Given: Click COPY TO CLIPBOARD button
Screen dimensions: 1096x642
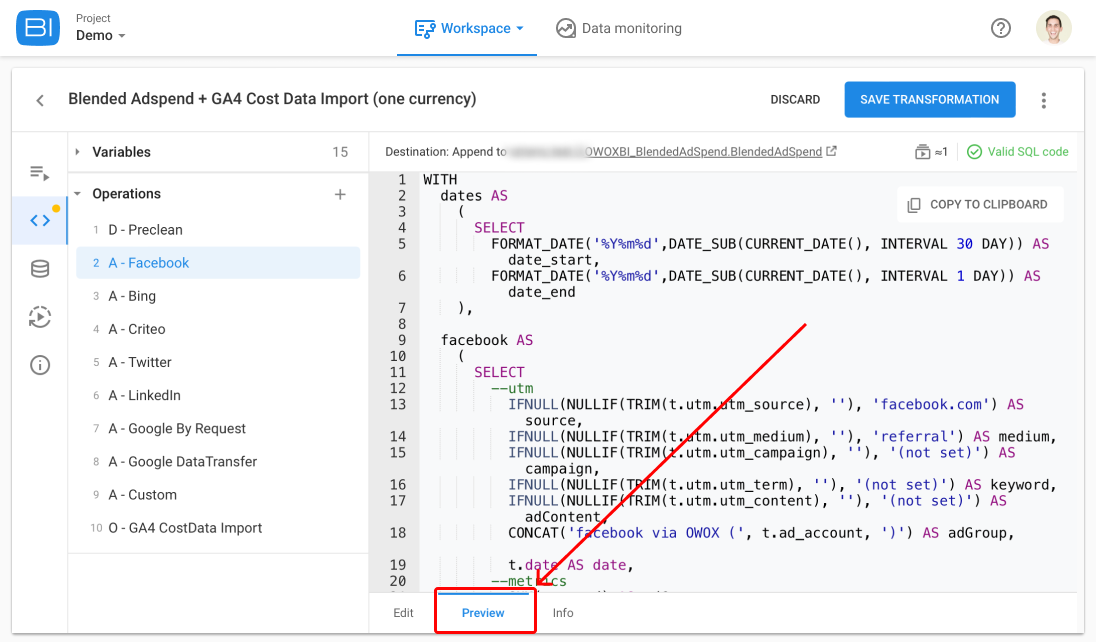Looking at the screenshot, I should point(980,205).
